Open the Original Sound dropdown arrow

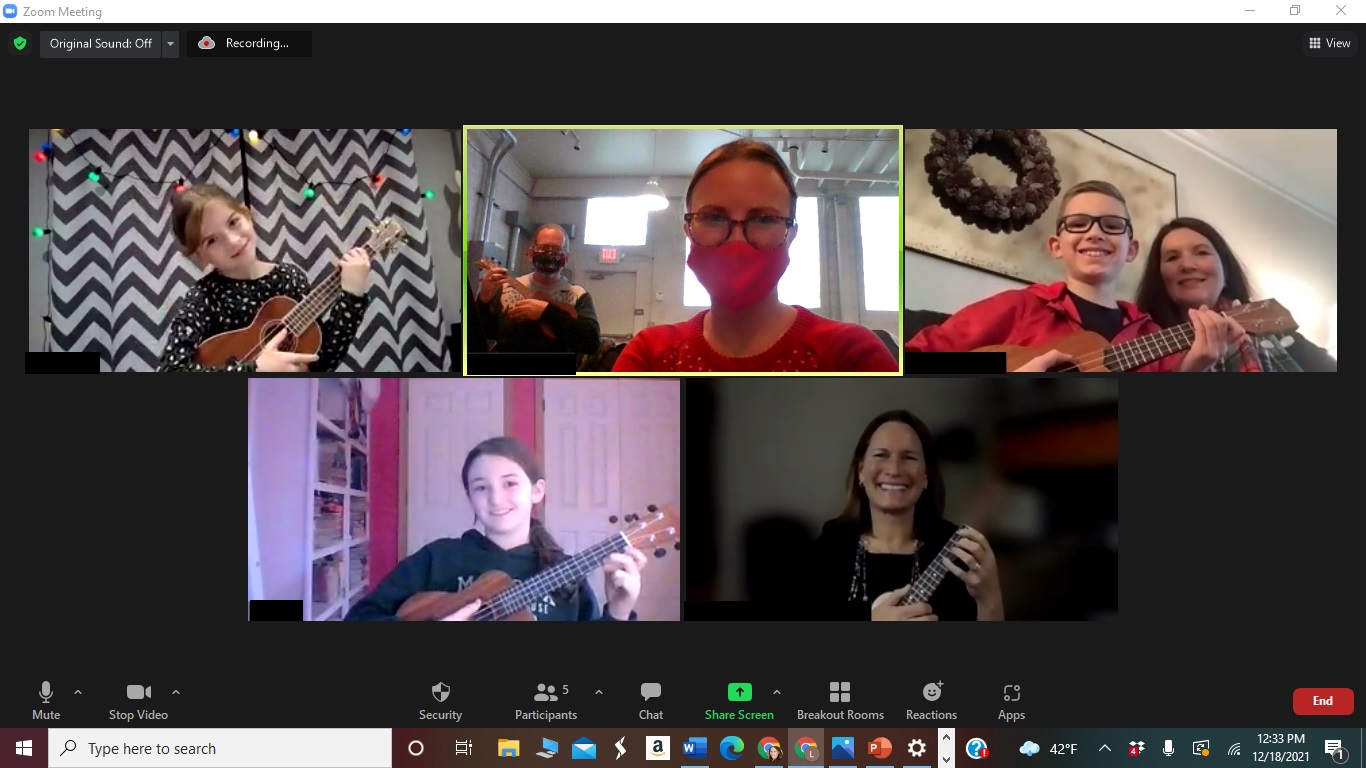click(x=170, y=44)
